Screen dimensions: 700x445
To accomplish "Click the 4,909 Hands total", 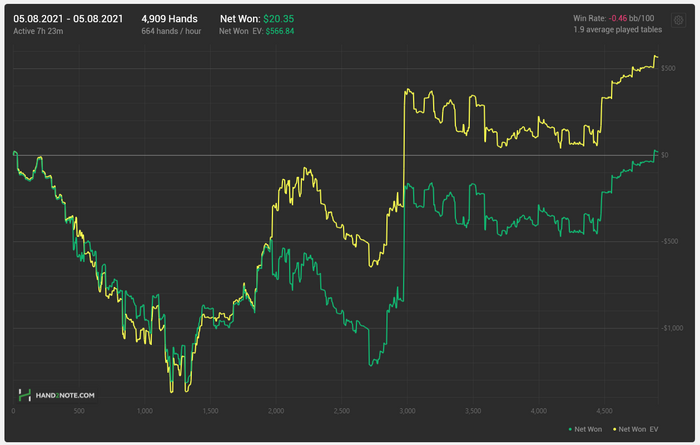I will click(x=169, y=19).
